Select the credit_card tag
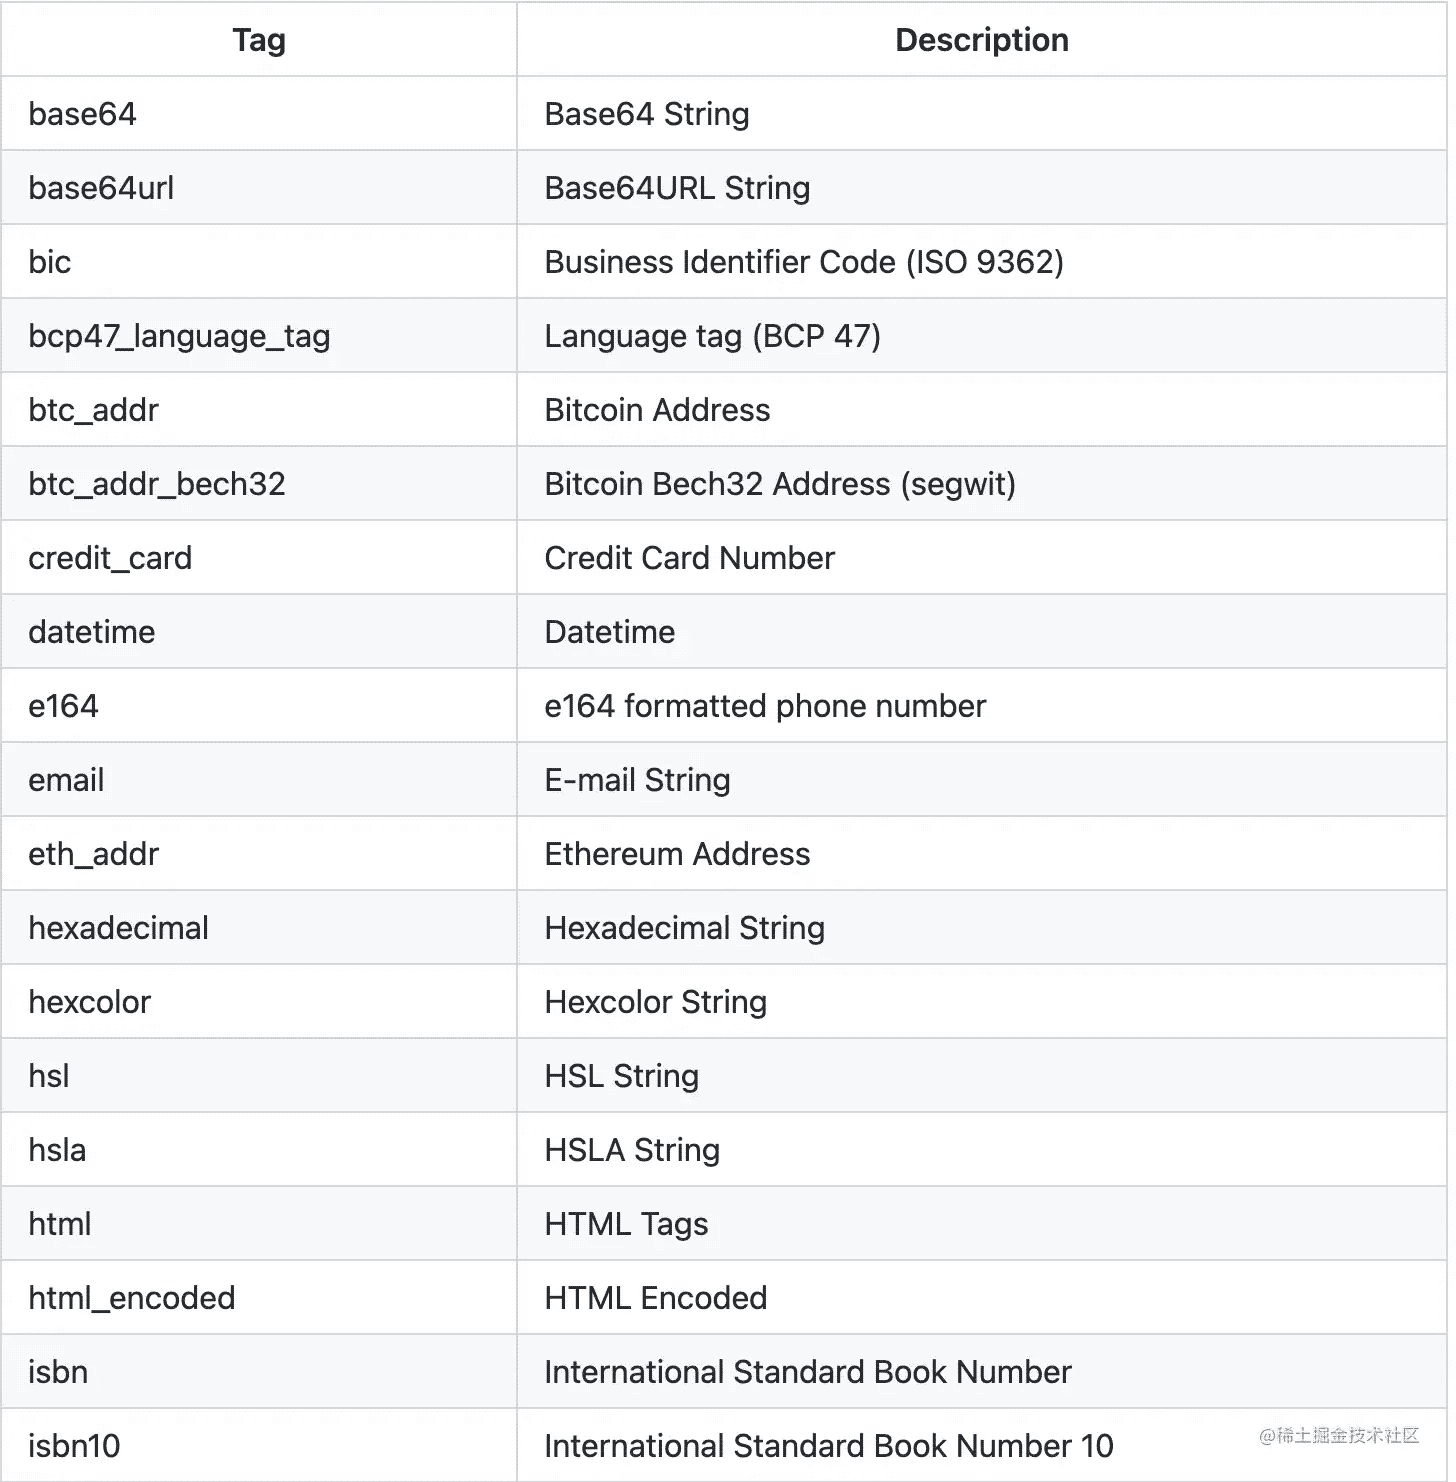 pos(110,558)
